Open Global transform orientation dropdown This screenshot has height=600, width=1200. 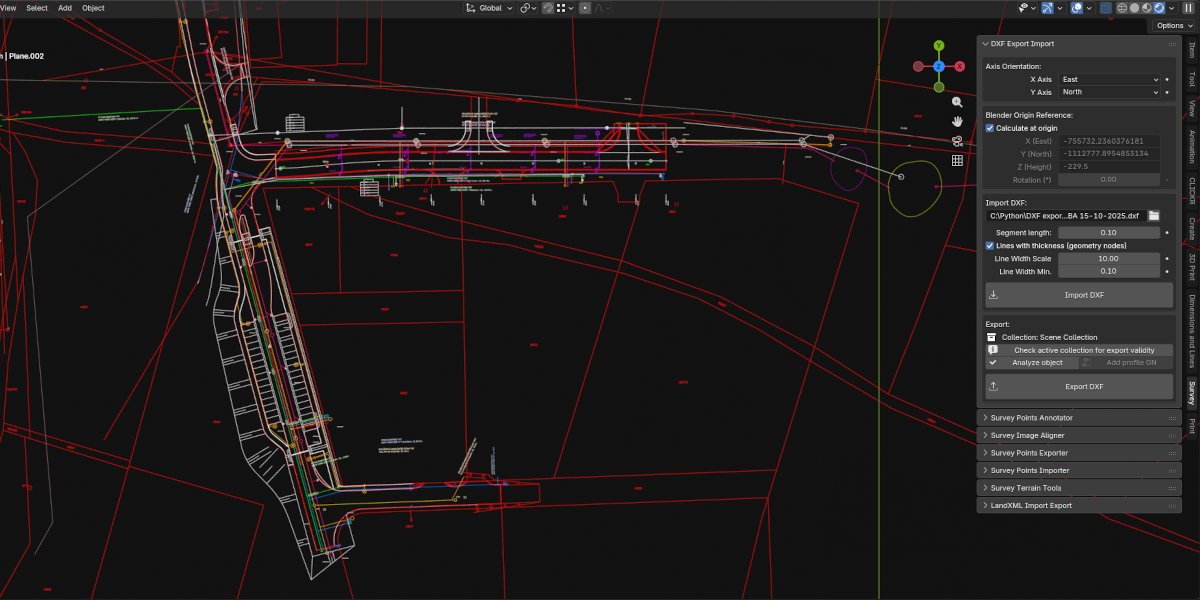[489, 8]
